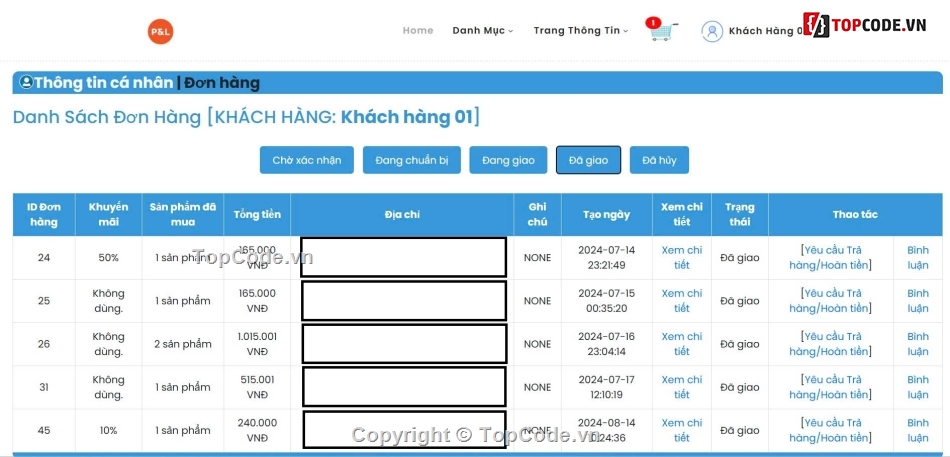Viewport: 950px width, 457px height.
Task: Open Xem chi tiết for order 31
Action: click(x=682, y=387)
